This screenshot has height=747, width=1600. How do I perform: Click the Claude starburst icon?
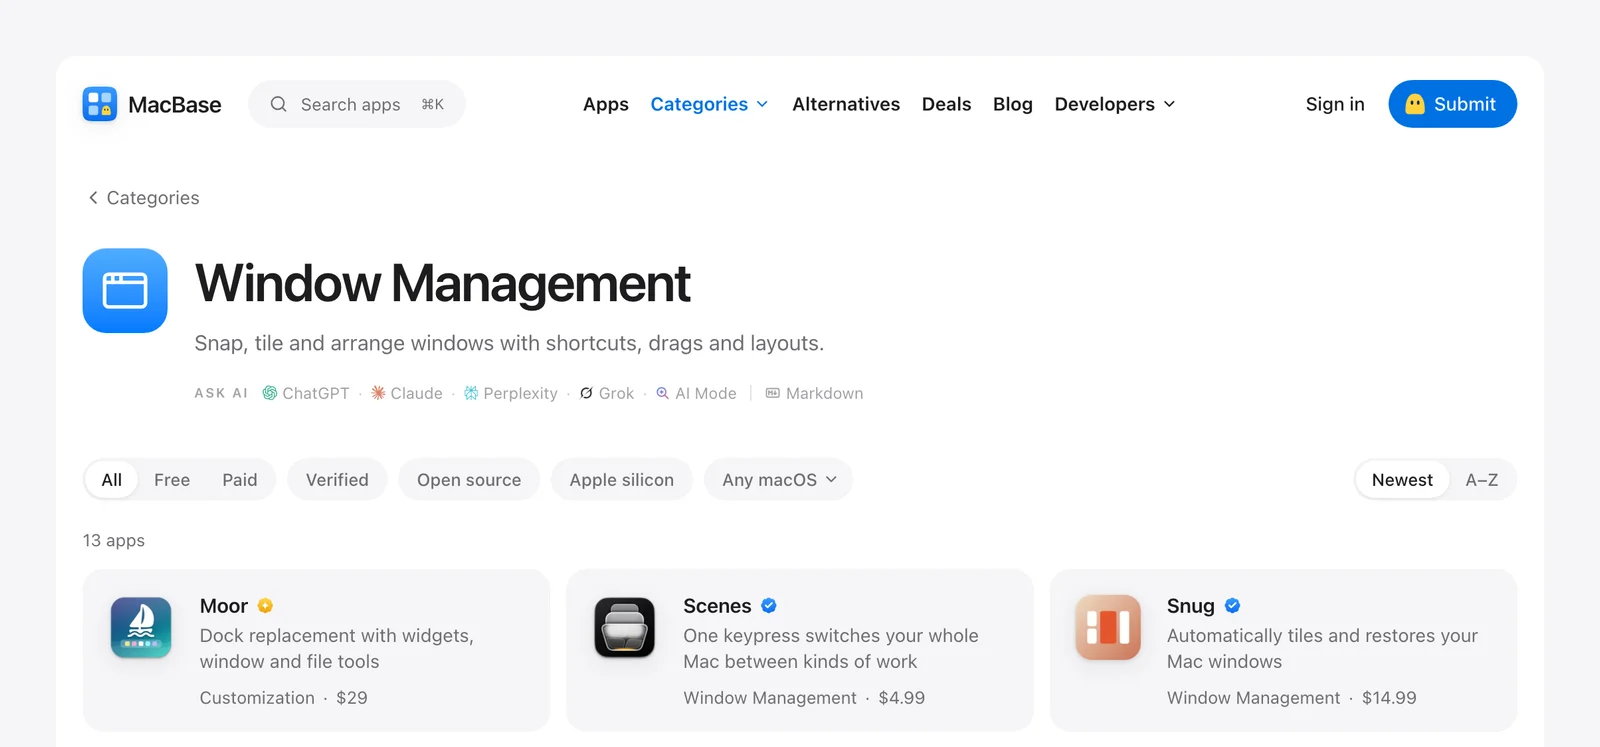click(x=378, y=393)
